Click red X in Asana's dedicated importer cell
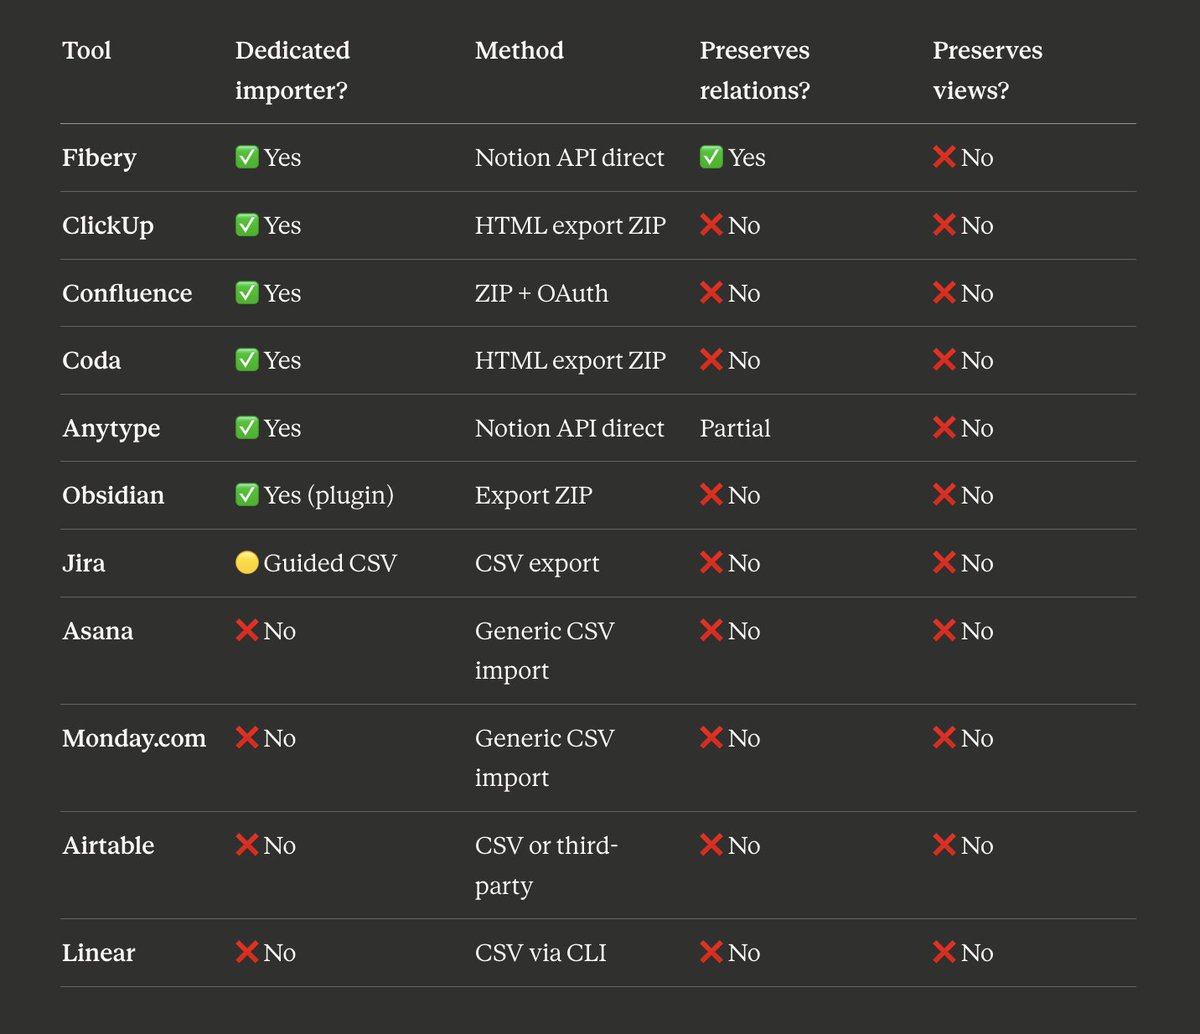The height and width of the screenshot is (1034, 1200). pos(247,631)
